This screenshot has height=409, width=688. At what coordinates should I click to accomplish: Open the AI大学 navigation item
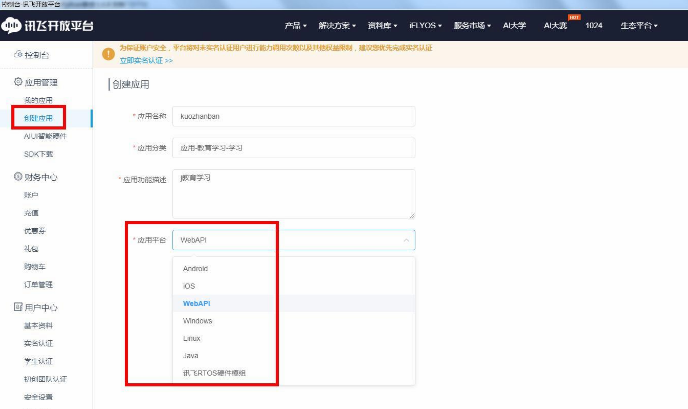514,25
